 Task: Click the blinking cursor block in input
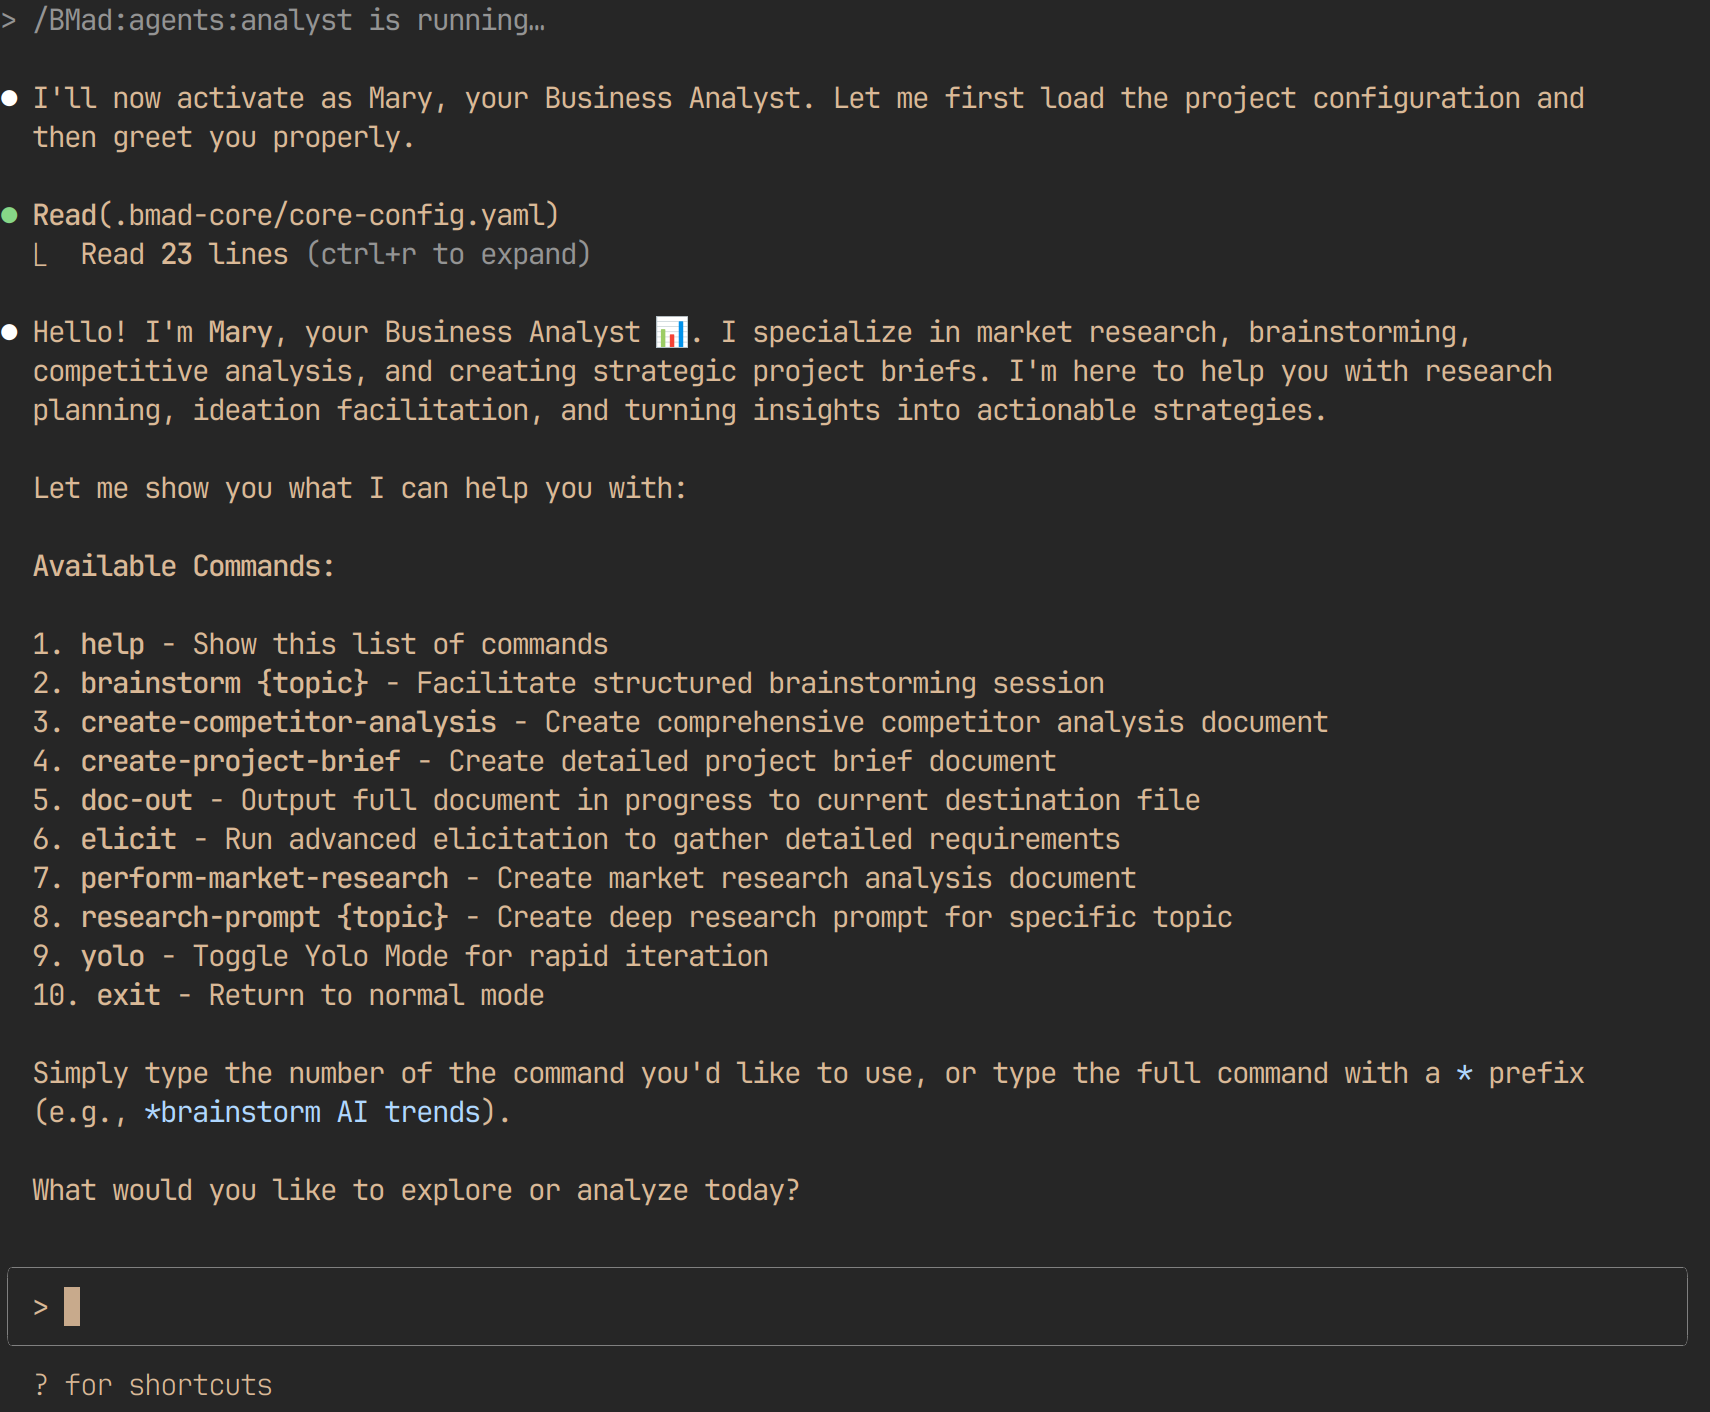[x=72, y=1306]
